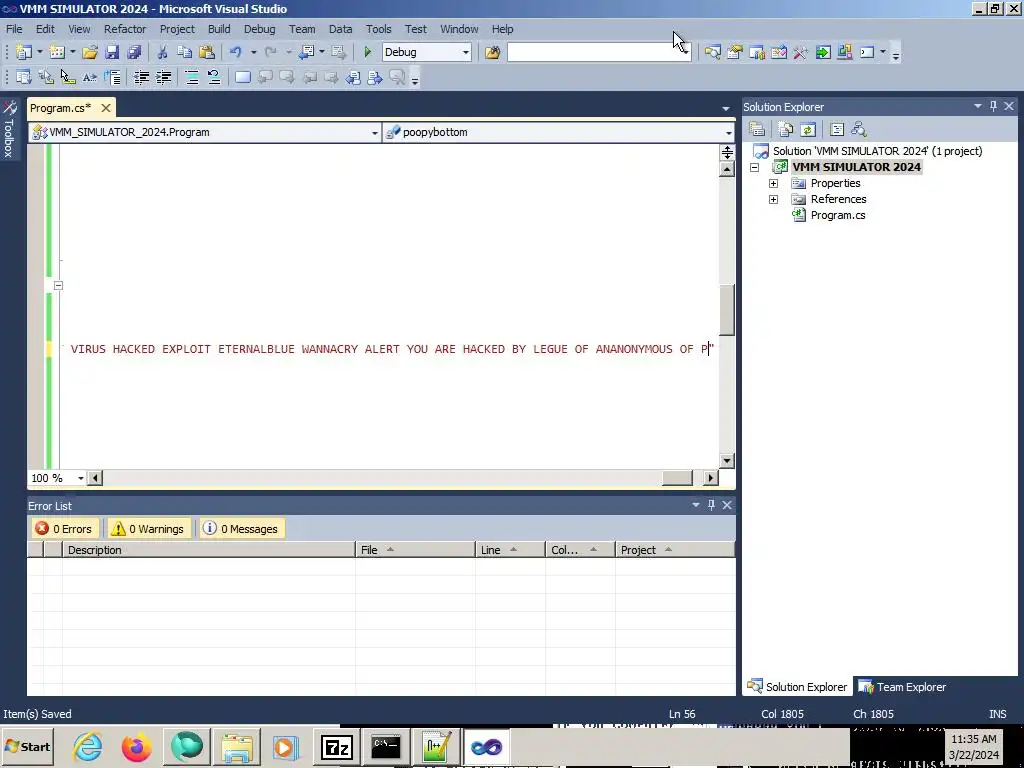Undo the last edit with the Undo arrow
Viewport: 1024px width, 768px height.
click(236, 52)
